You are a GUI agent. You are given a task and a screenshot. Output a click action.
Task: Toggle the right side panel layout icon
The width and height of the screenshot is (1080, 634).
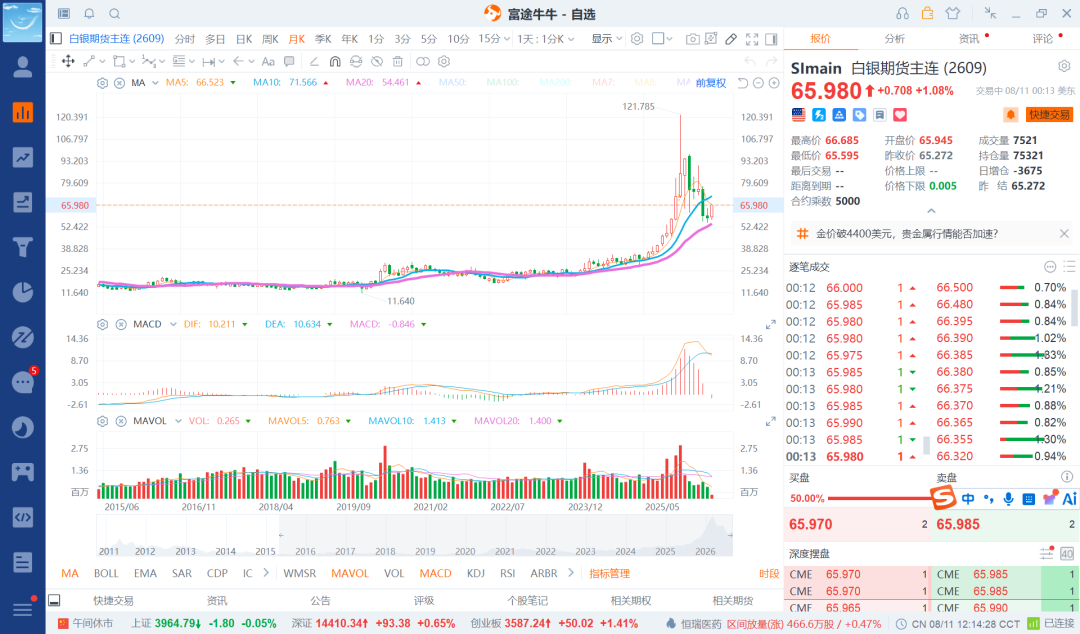771,39
